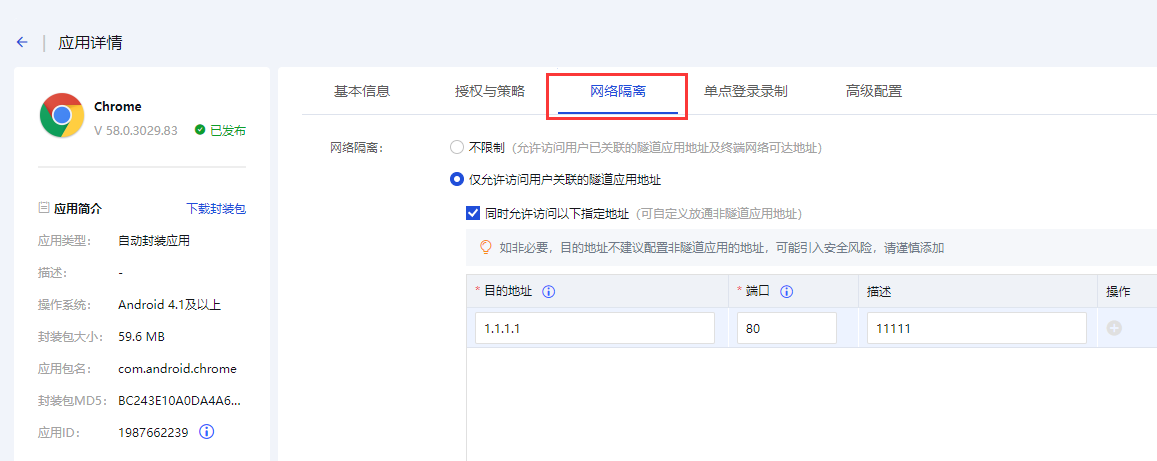The height and width of the screenshot is (461, 1157).
Task: Go back using the left arrow icon
Action: pyautogui.click(x=22, y=43)
